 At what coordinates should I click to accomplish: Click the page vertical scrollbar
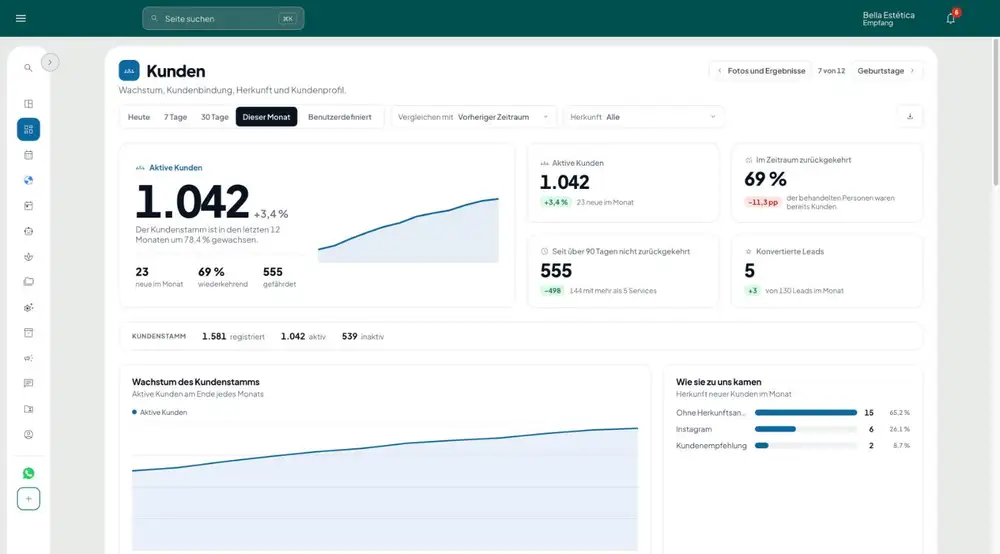coord(996,112)
